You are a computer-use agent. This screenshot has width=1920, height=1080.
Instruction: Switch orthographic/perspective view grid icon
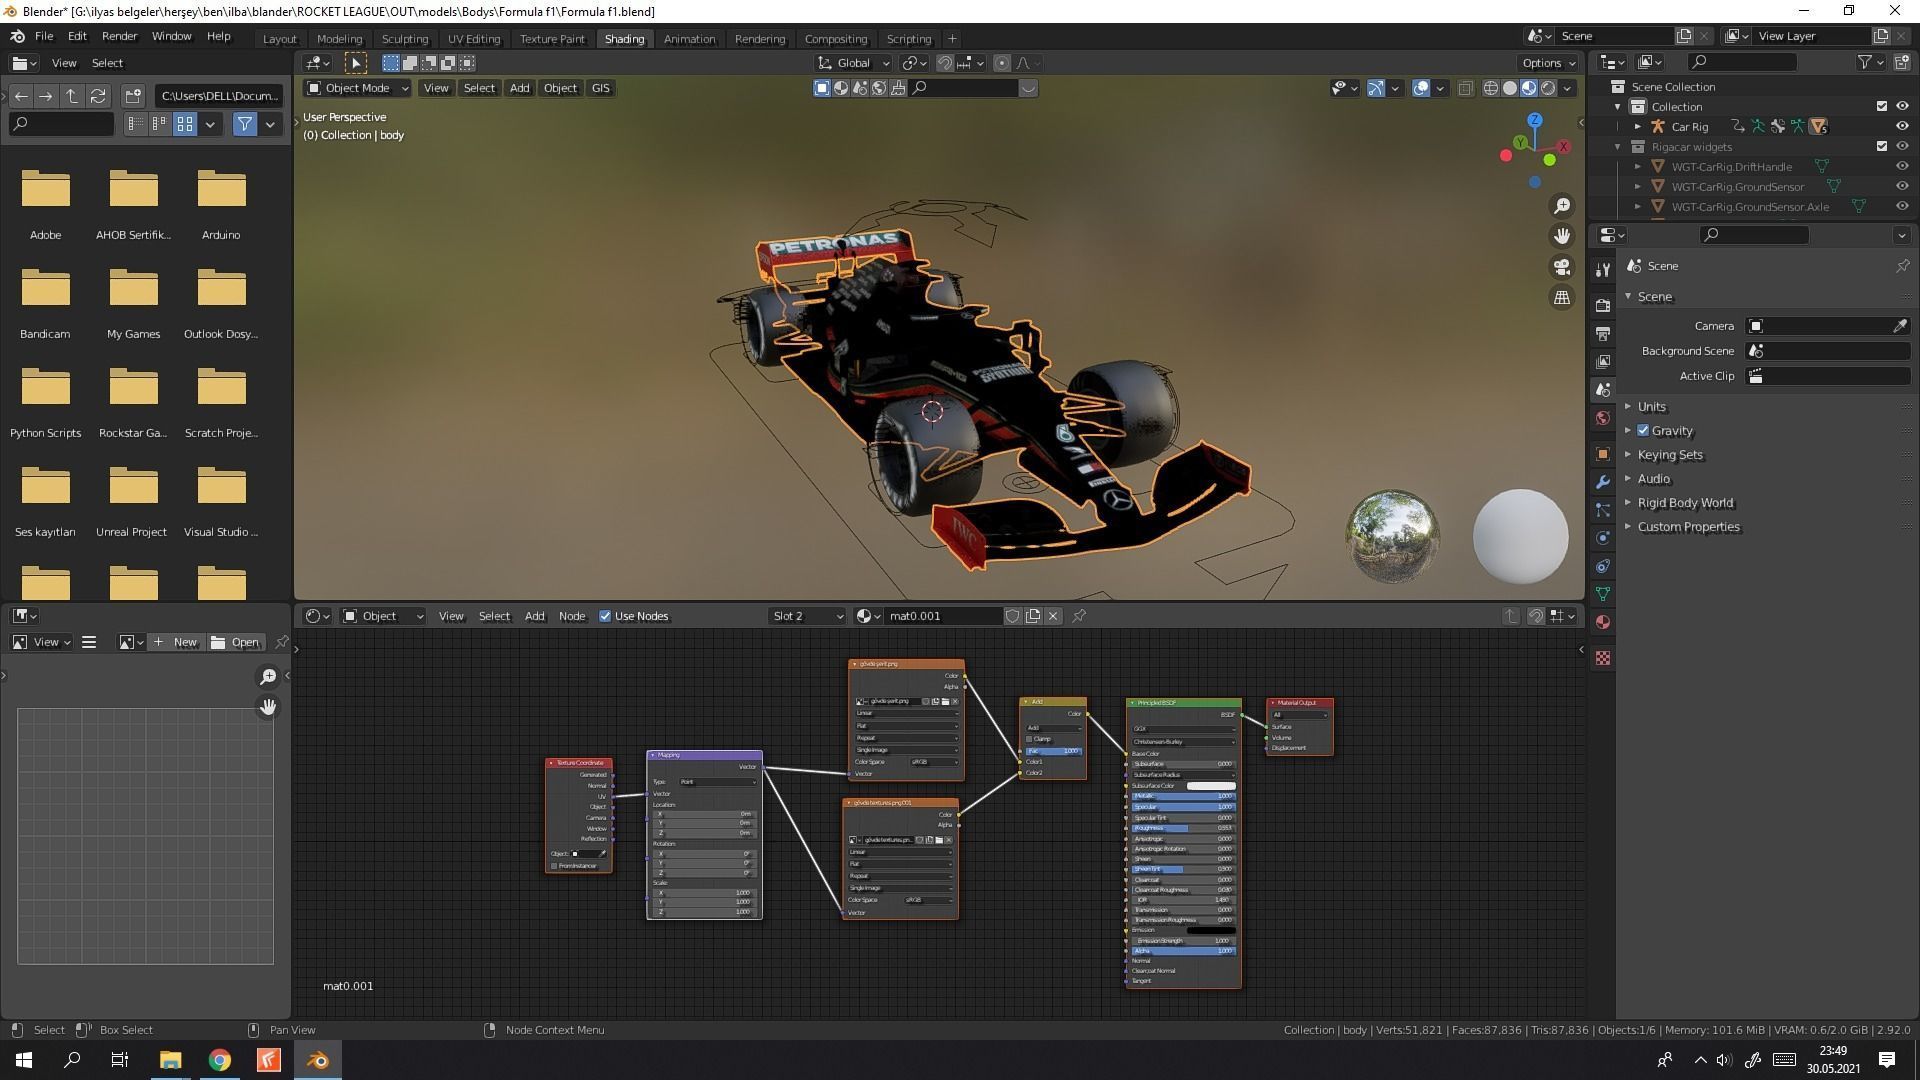point(1561,298)
